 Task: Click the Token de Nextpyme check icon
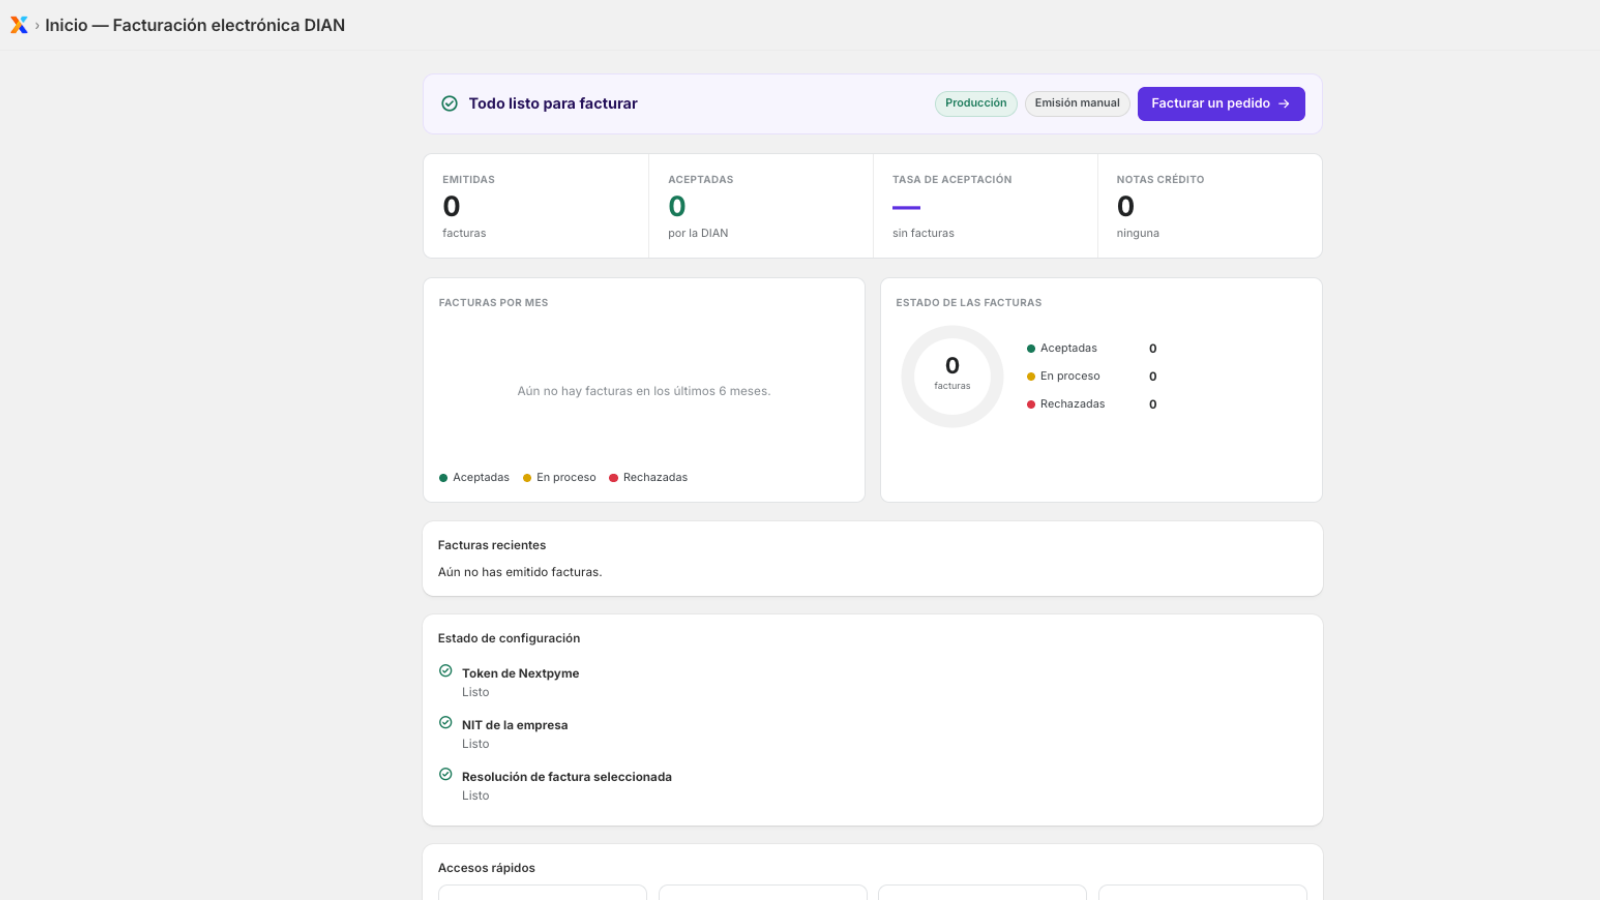(446, 671)
